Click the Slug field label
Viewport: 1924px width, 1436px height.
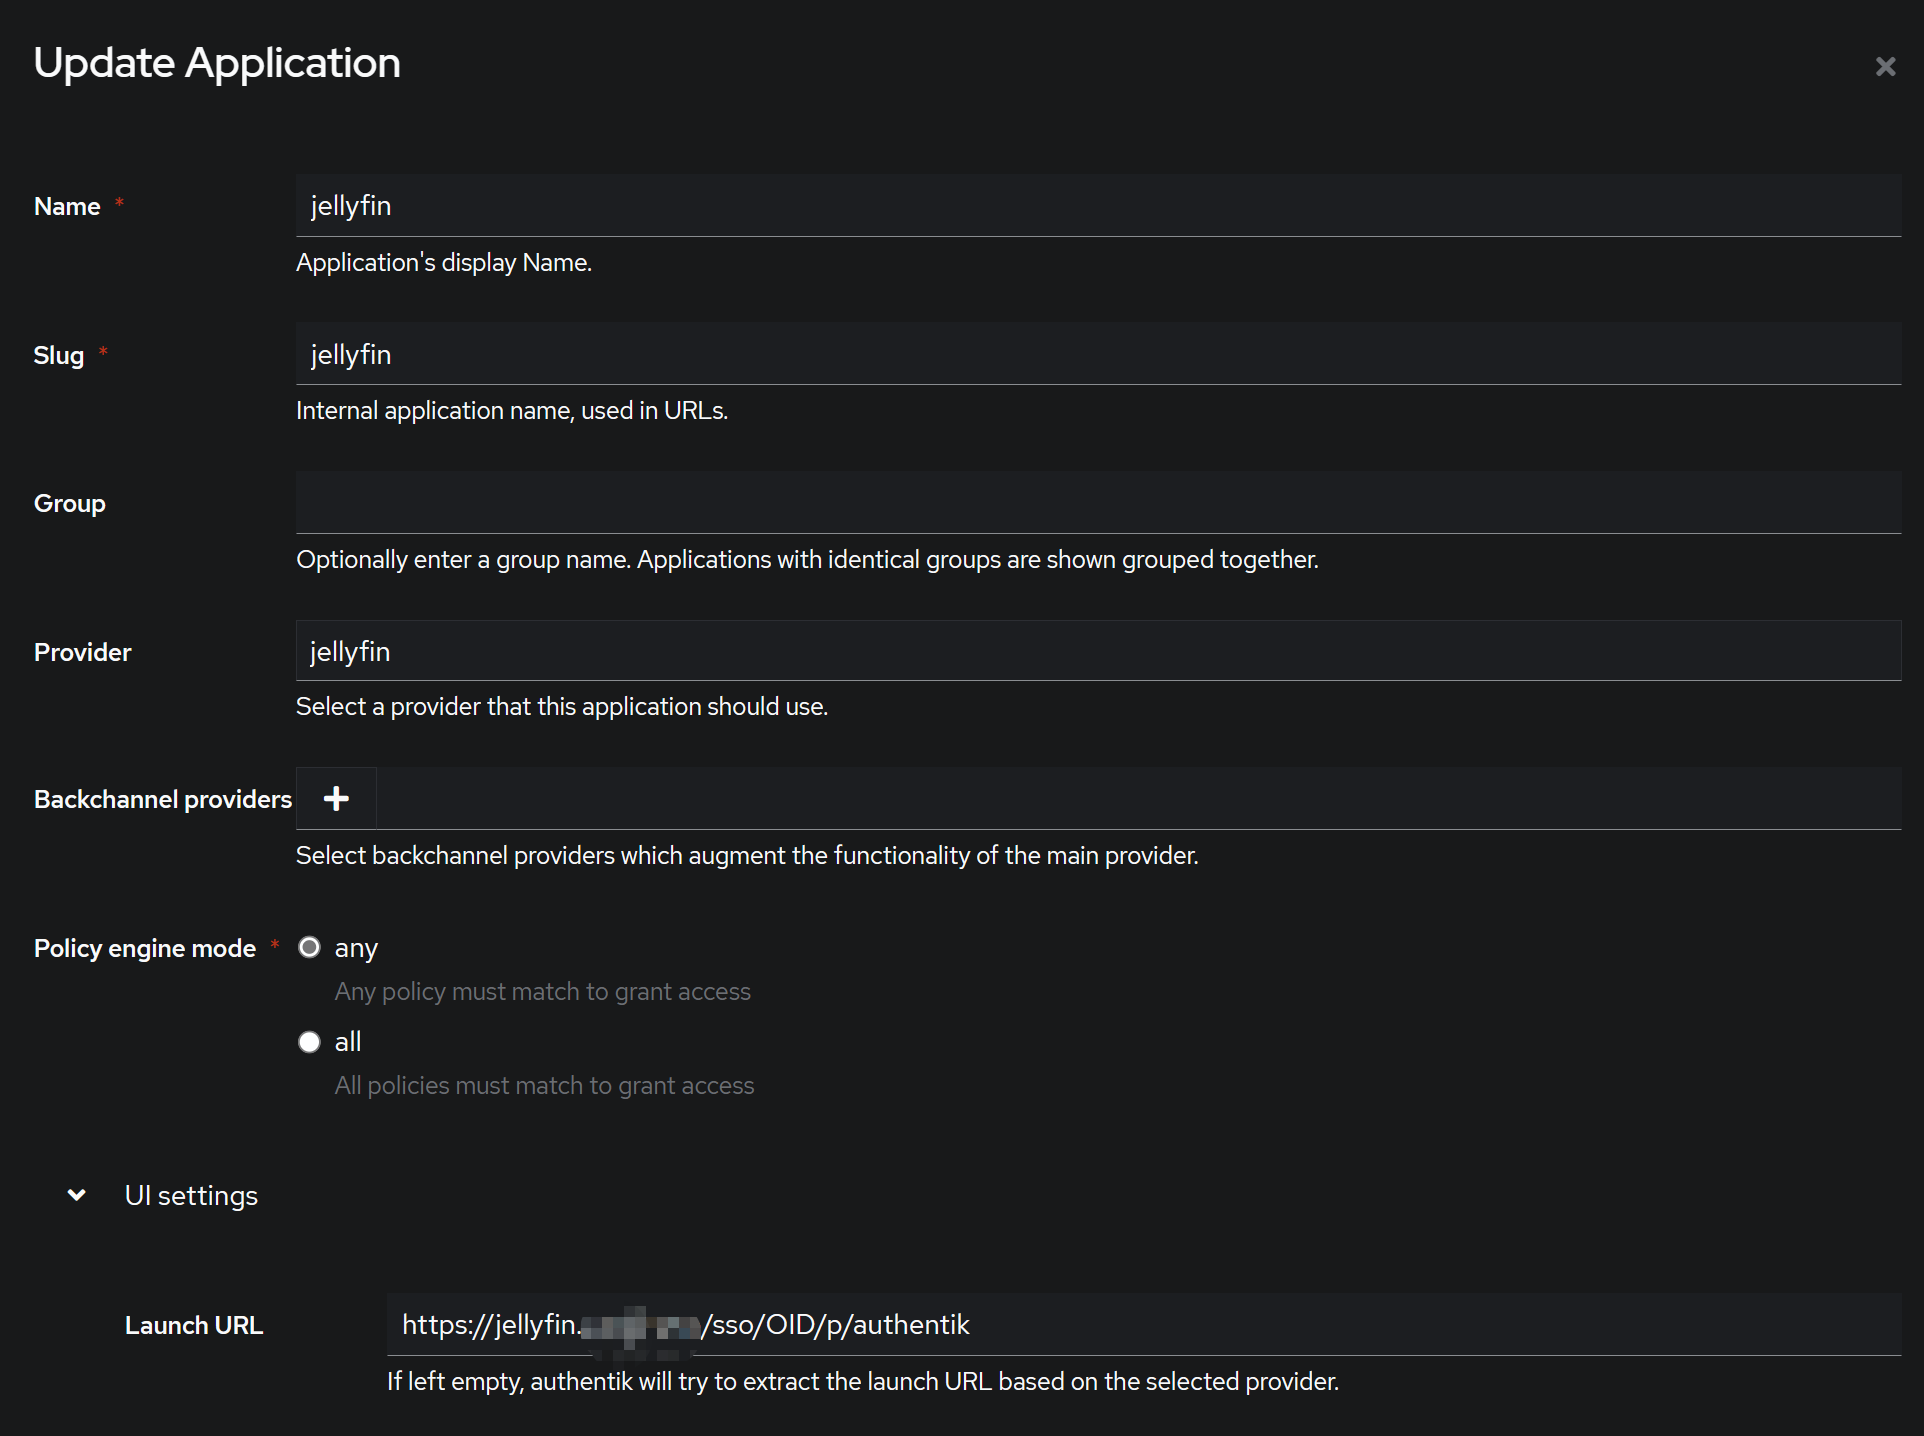tap(59, 356)
